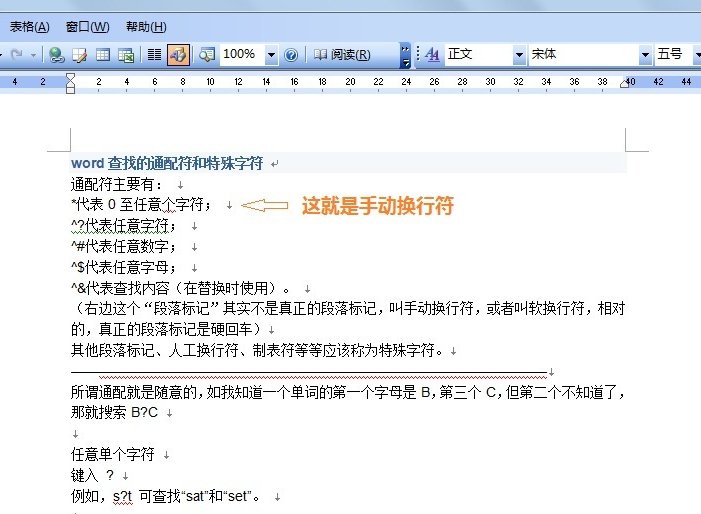Viewport: 701px width, 514px height.
Task: Expand the toolbar options chevron
Action: point(405,55)
